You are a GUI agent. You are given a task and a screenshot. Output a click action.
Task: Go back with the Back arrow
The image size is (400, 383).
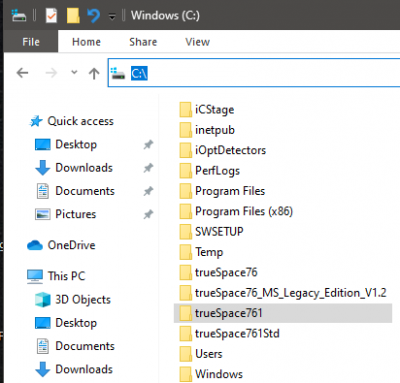[x=22, y=73]
